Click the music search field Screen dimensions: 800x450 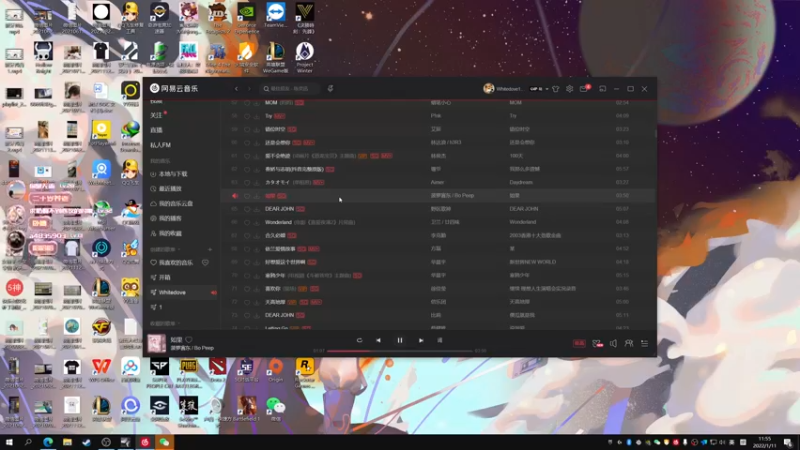[290, 89]
